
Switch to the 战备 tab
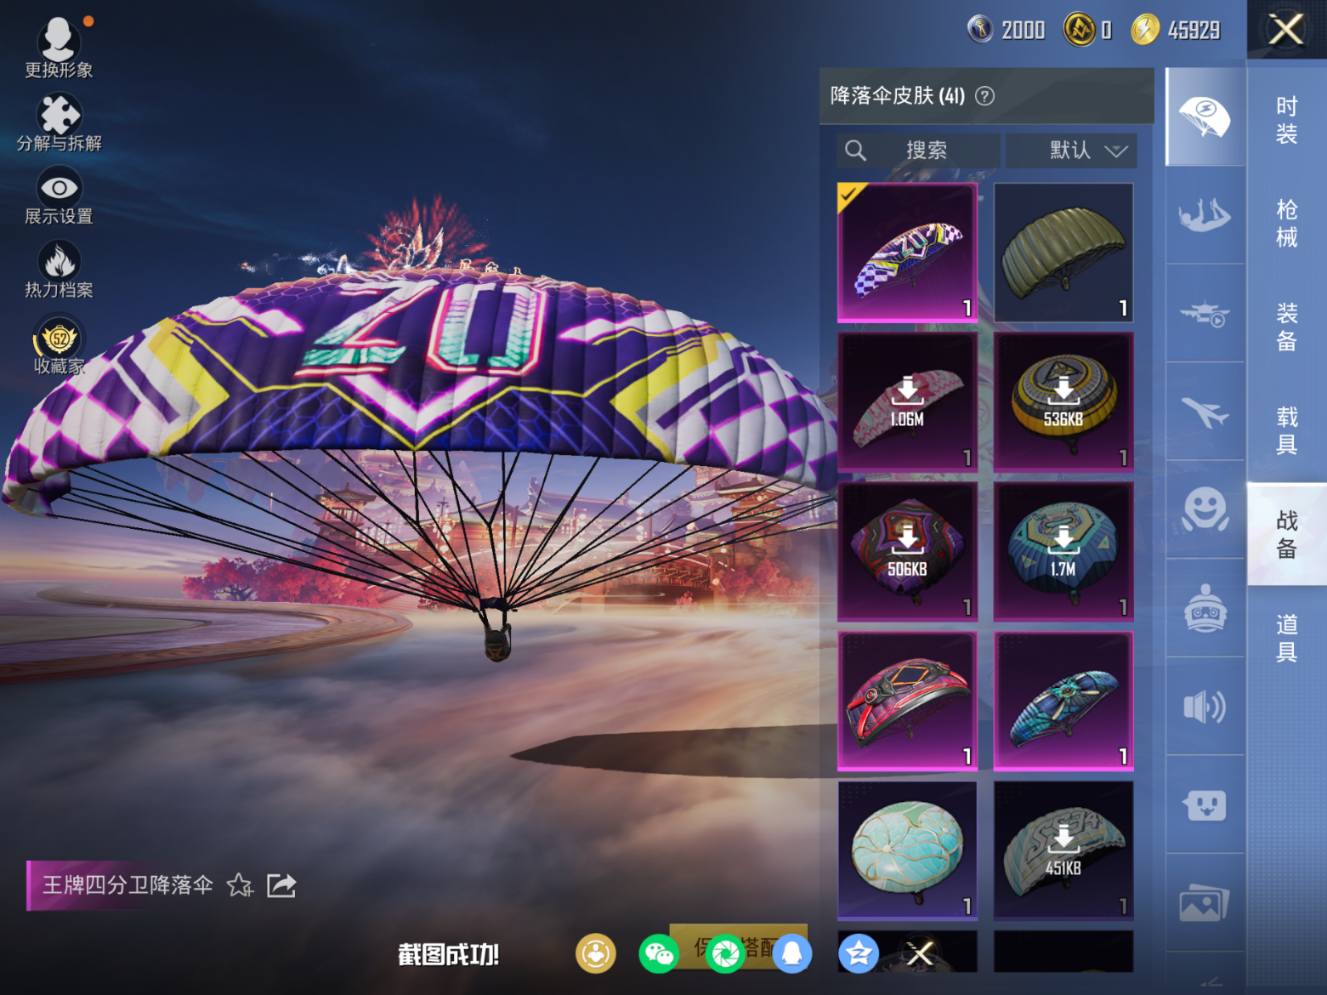(x=1287, y=534)
